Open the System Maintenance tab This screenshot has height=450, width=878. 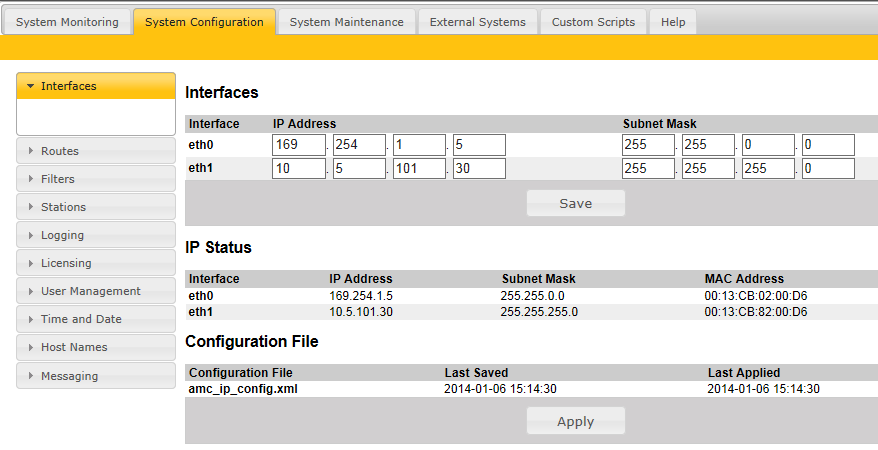click(x=346, y=22)
